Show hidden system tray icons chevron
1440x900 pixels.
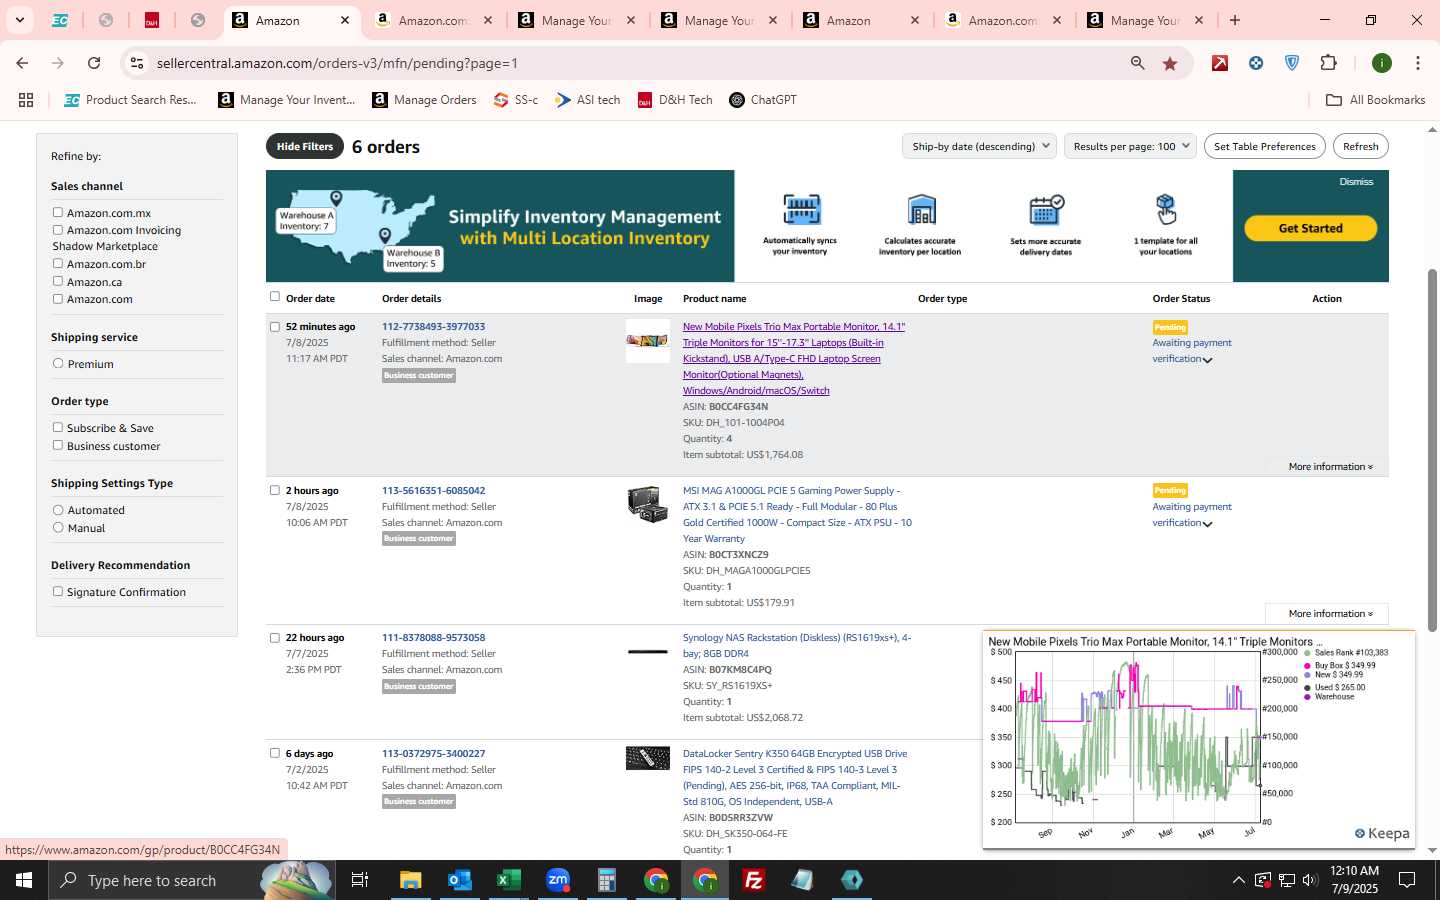pyautogui.click(x=1238, y=880)
